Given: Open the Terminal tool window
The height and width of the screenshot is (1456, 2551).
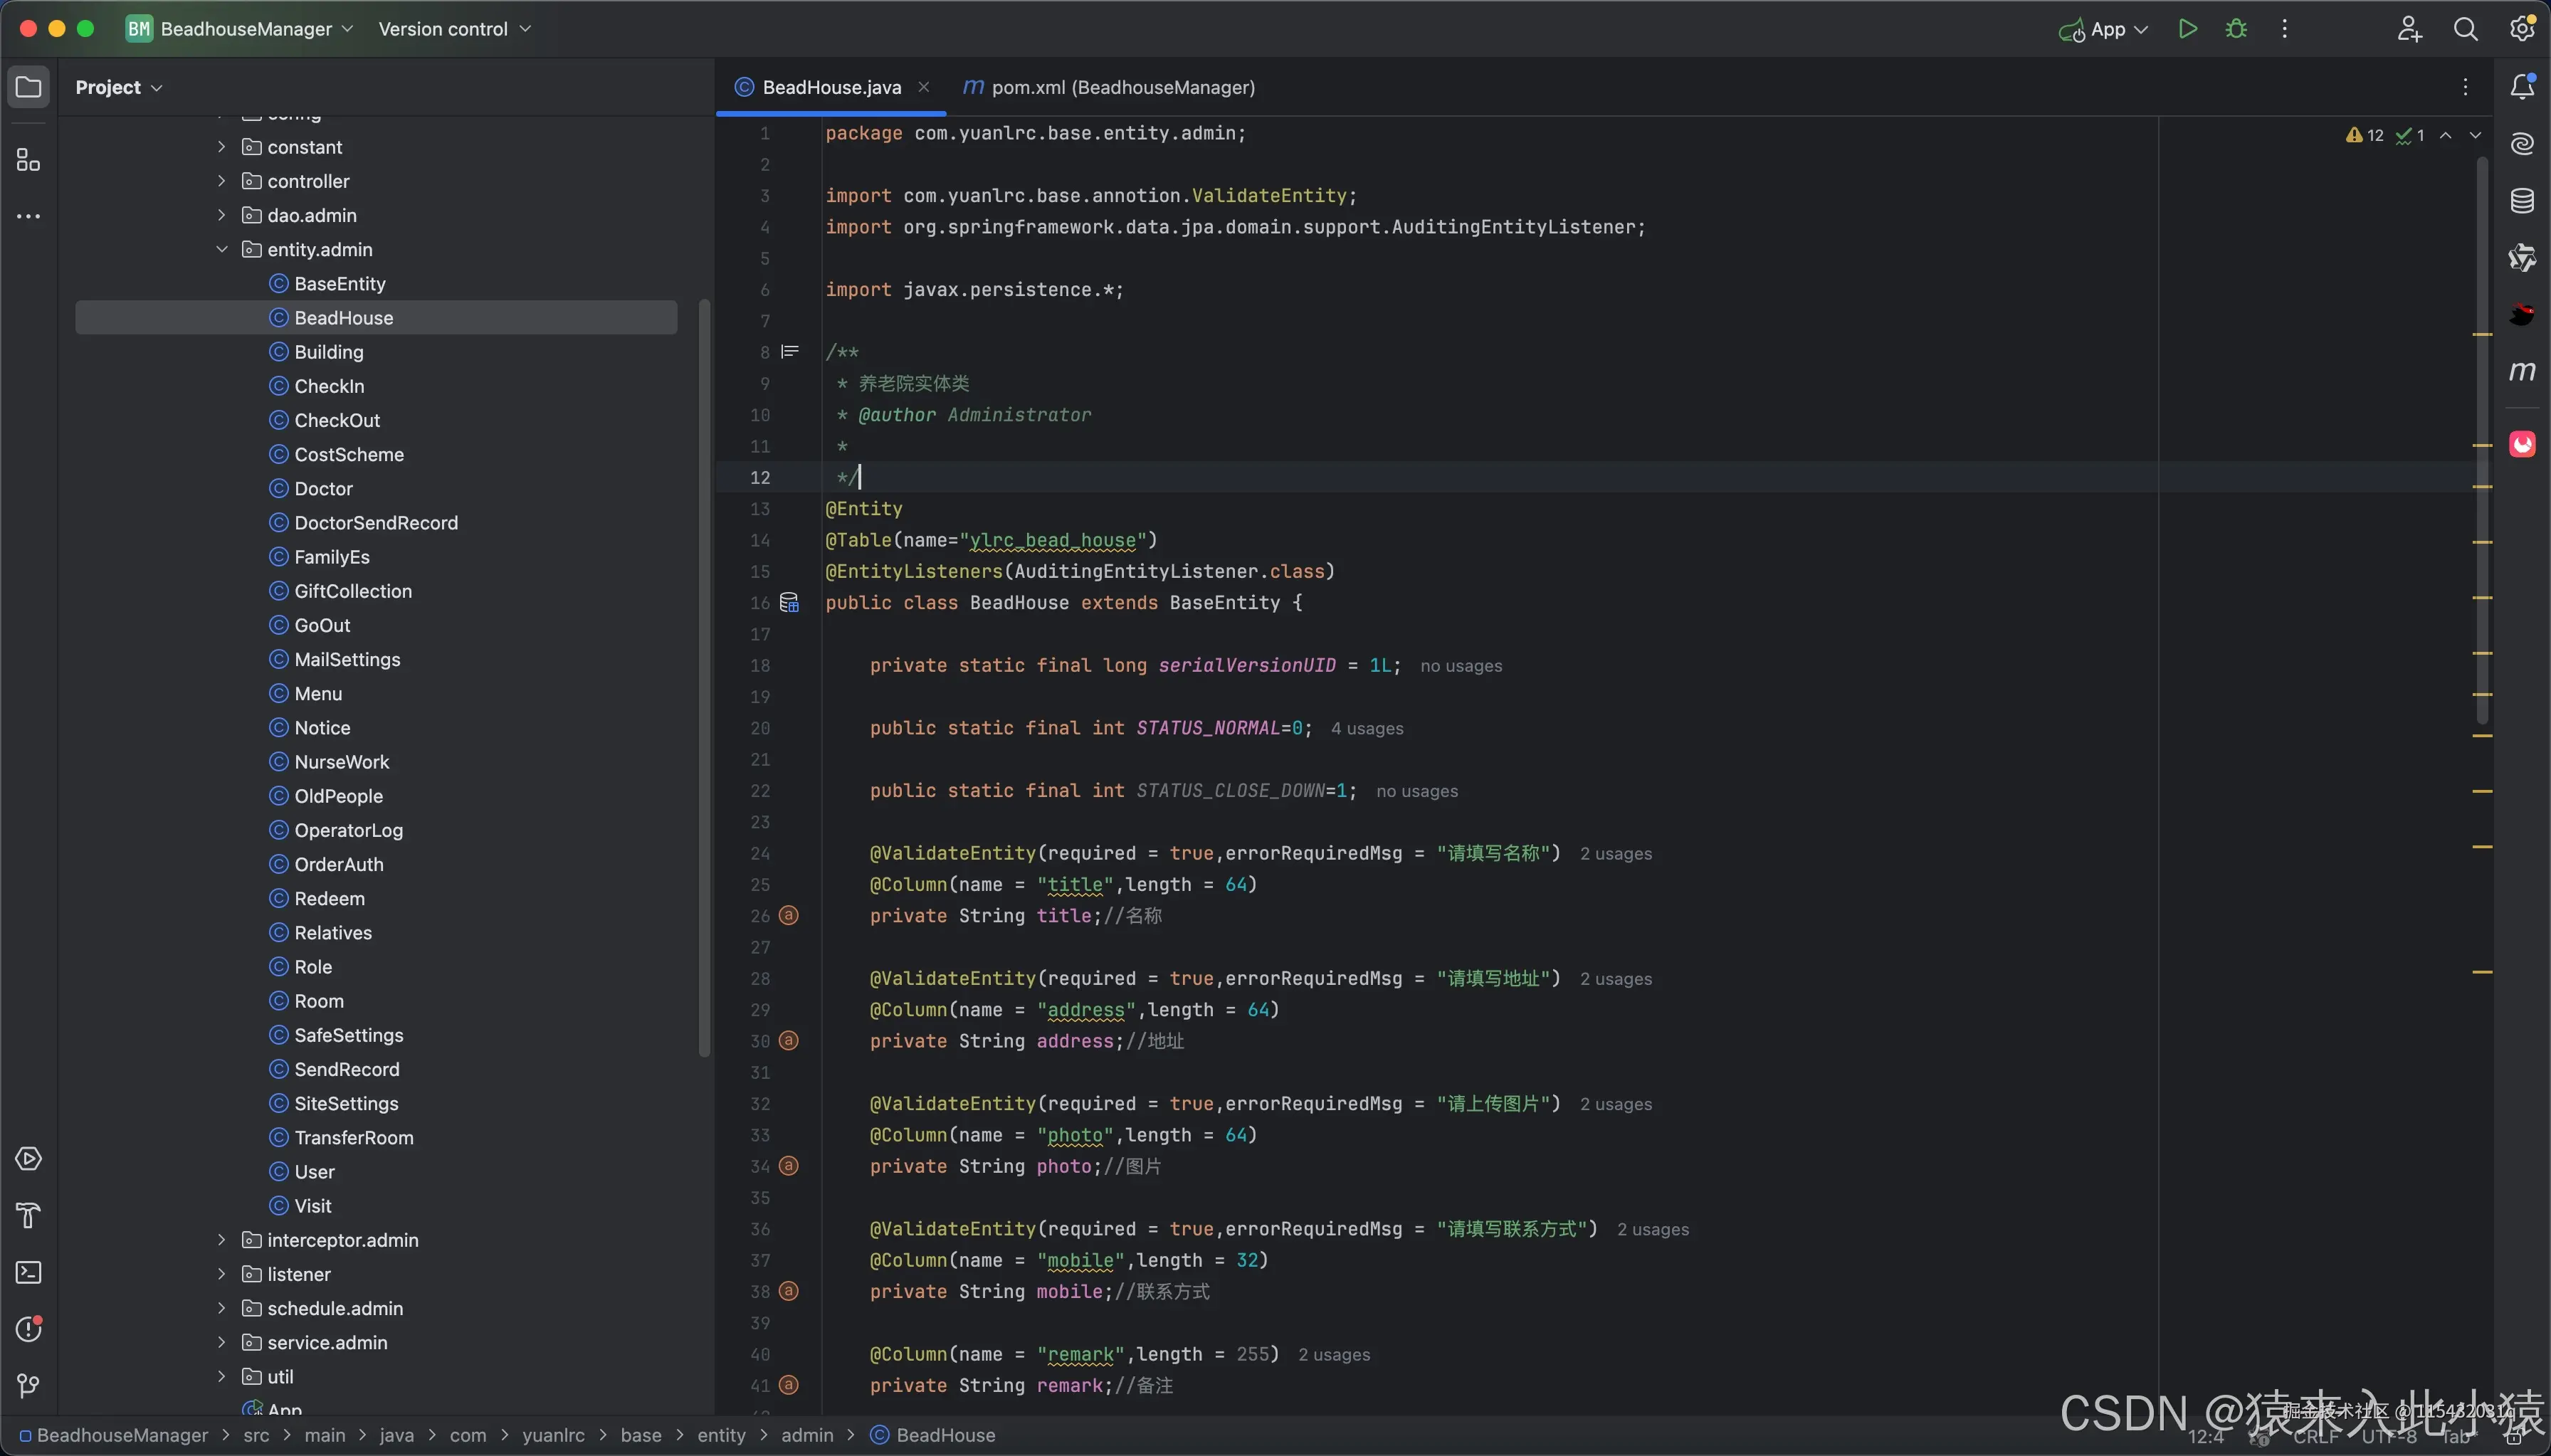Looking at the screenshot, I should pyautogui.click(x=28, y=1272).
